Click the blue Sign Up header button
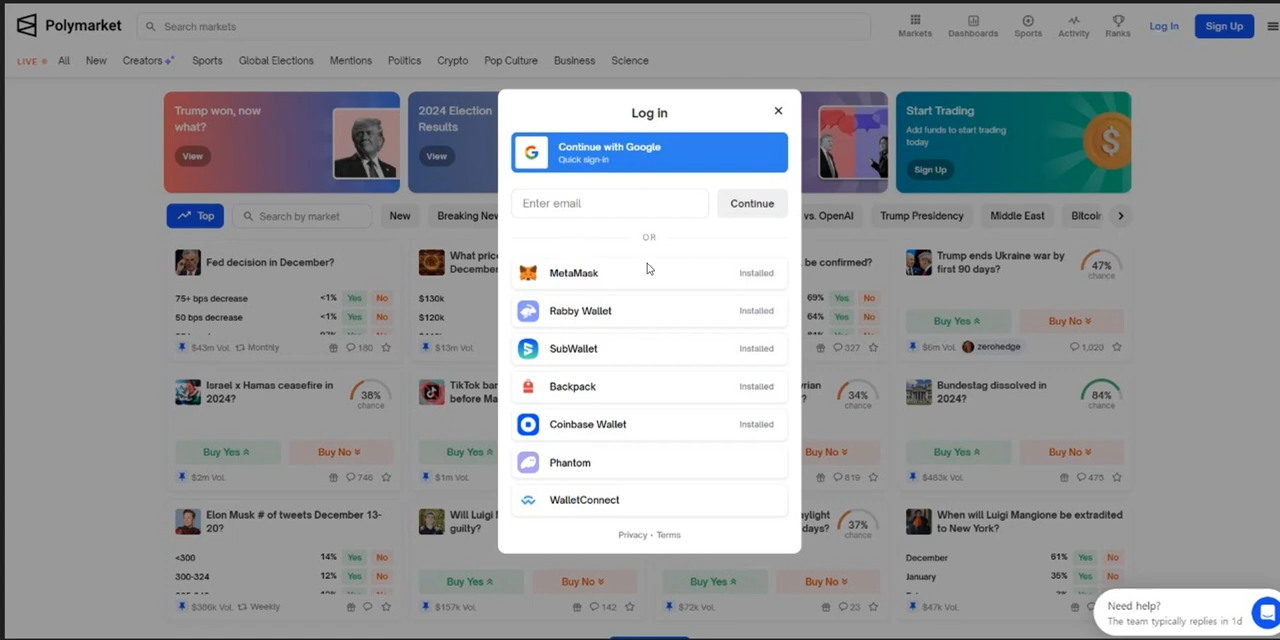 [x=1224, y=26]
